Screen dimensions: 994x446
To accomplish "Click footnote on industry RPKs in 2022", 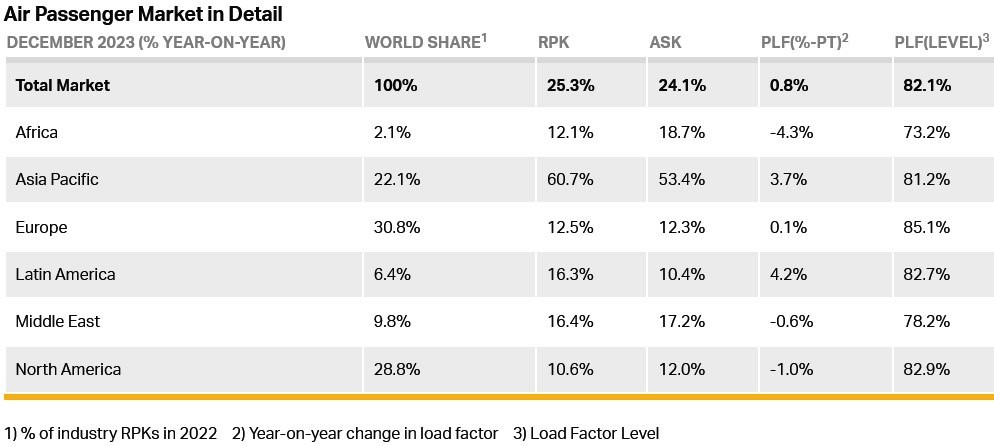I will (111, 434).
